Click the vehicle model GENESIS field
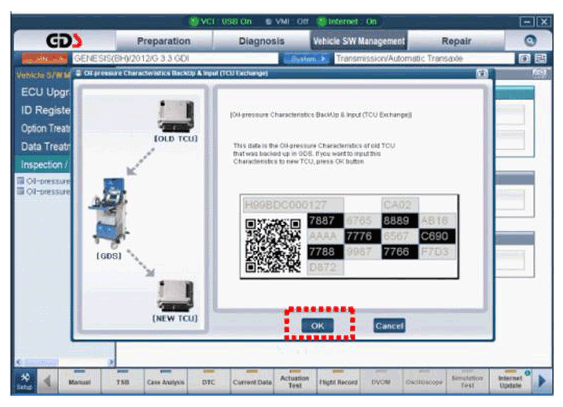This screenshot has height=407, width=563. (175, 59)
